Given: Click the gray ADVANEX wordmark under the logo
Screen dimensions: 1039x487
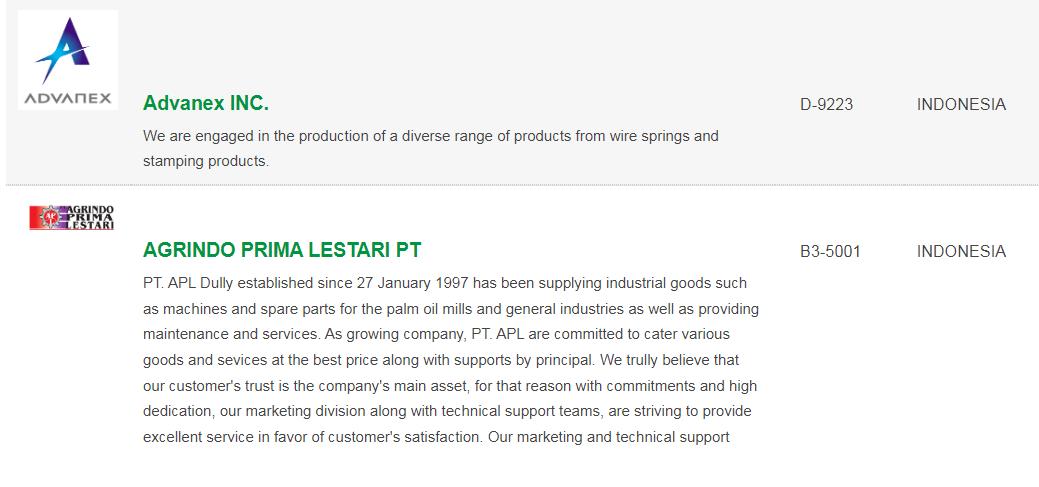Looking at the screenshot, I should click(x=68, y=98).
